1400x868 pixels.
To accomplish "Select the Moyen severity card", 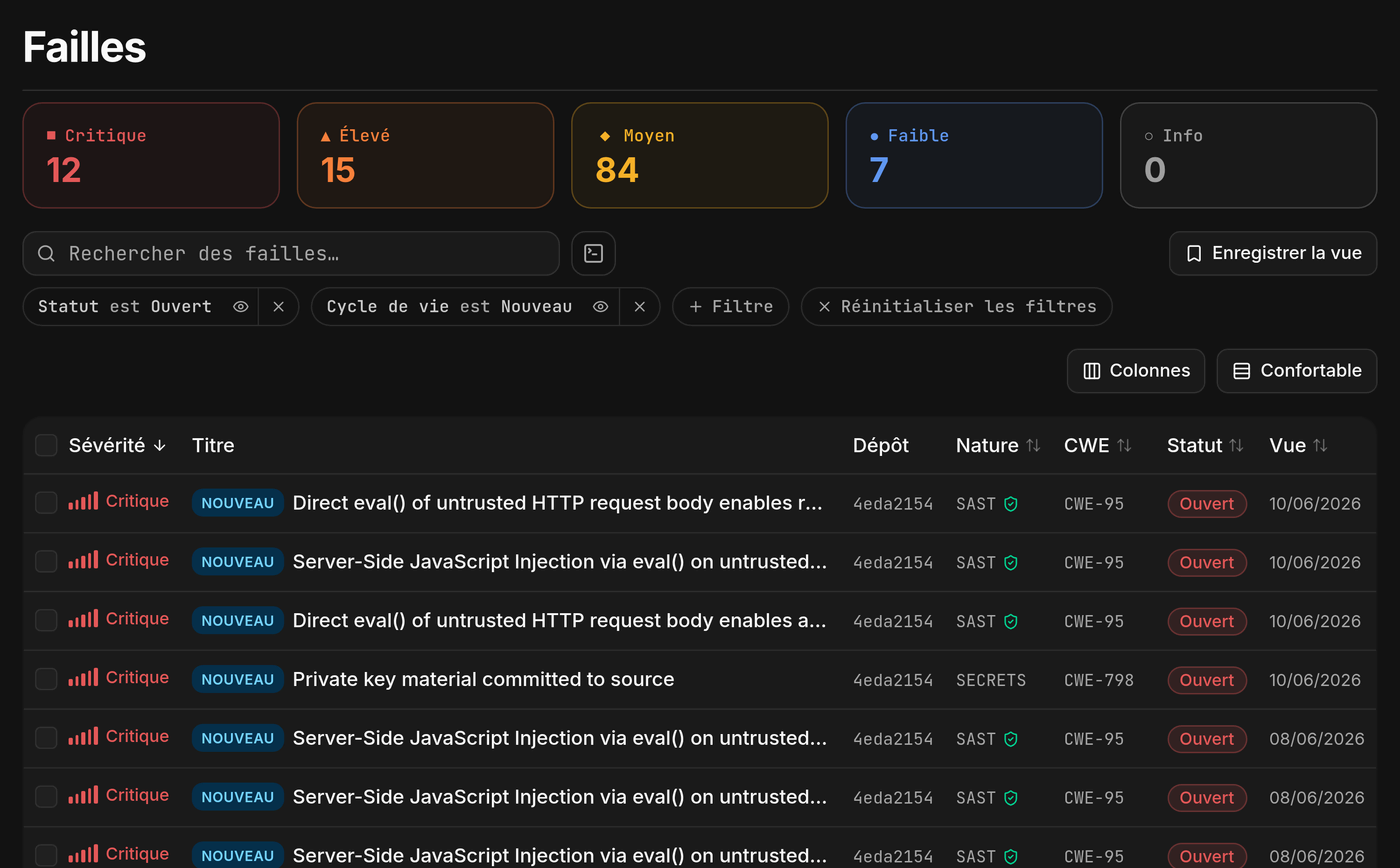I will coord(700,155).
